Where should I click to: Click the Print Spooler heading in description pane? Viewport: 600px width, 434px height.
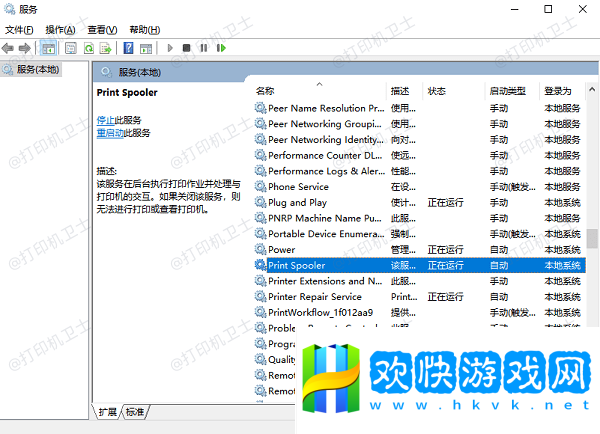pyautogui.click(x=127, y=93)
